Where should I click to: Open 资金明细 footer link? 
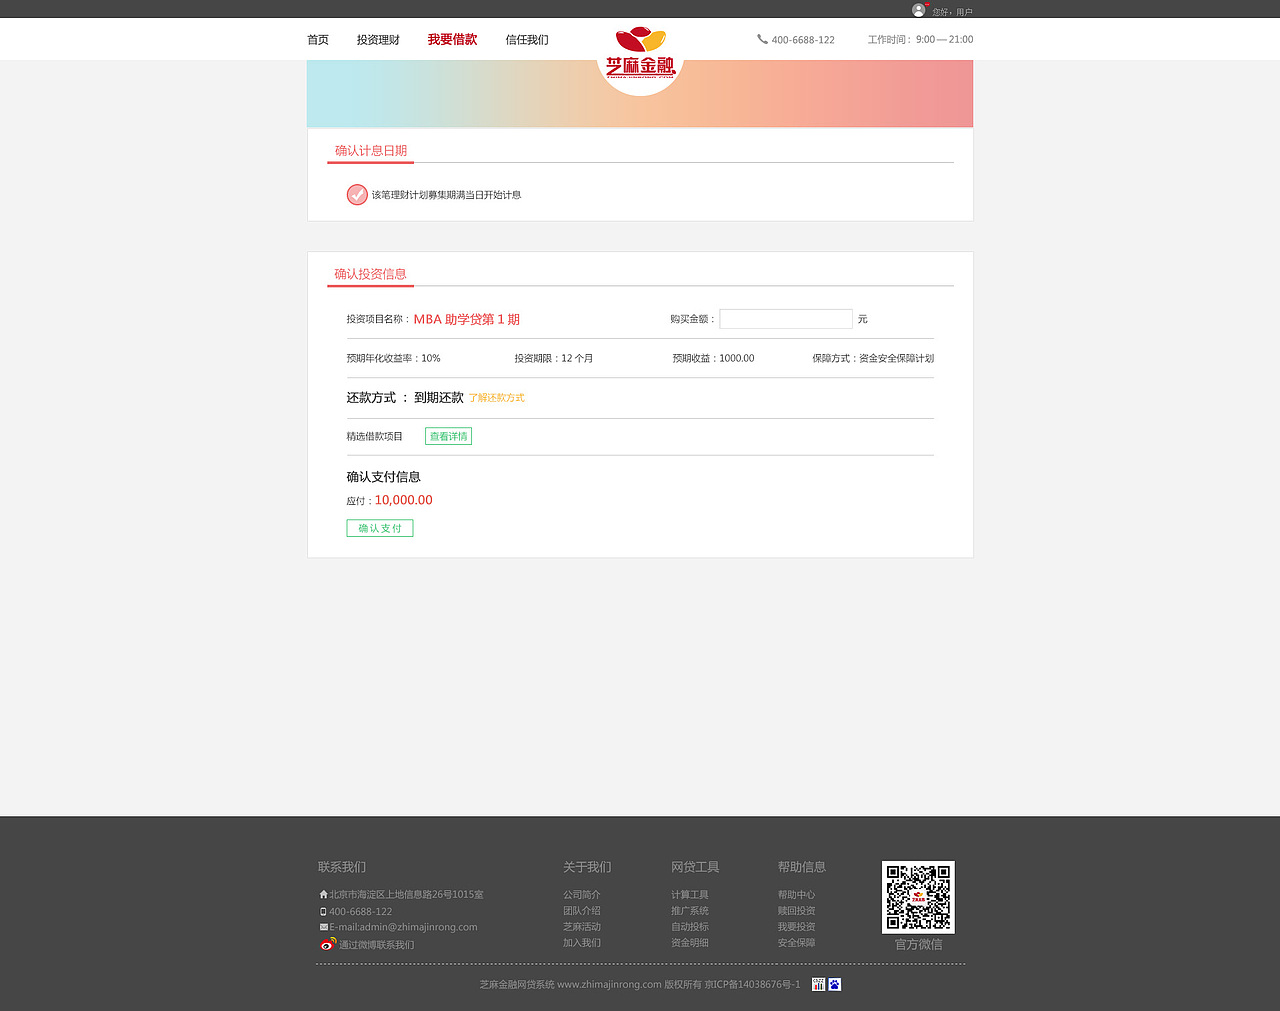(690, 943)
